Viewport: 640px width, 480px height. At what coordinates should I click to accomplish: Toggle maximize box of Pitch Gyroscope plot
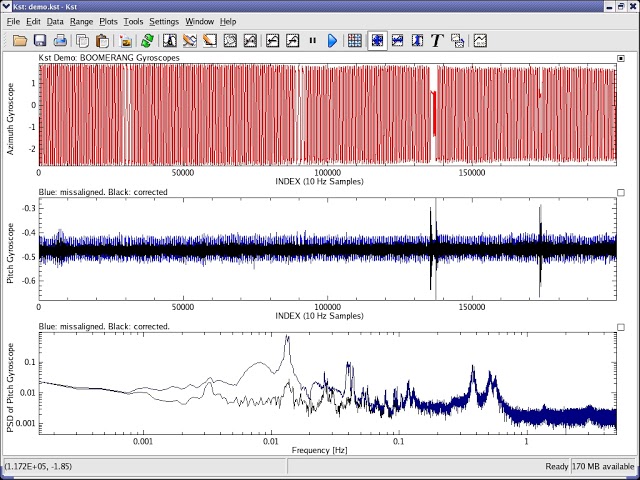coord(621,193)
